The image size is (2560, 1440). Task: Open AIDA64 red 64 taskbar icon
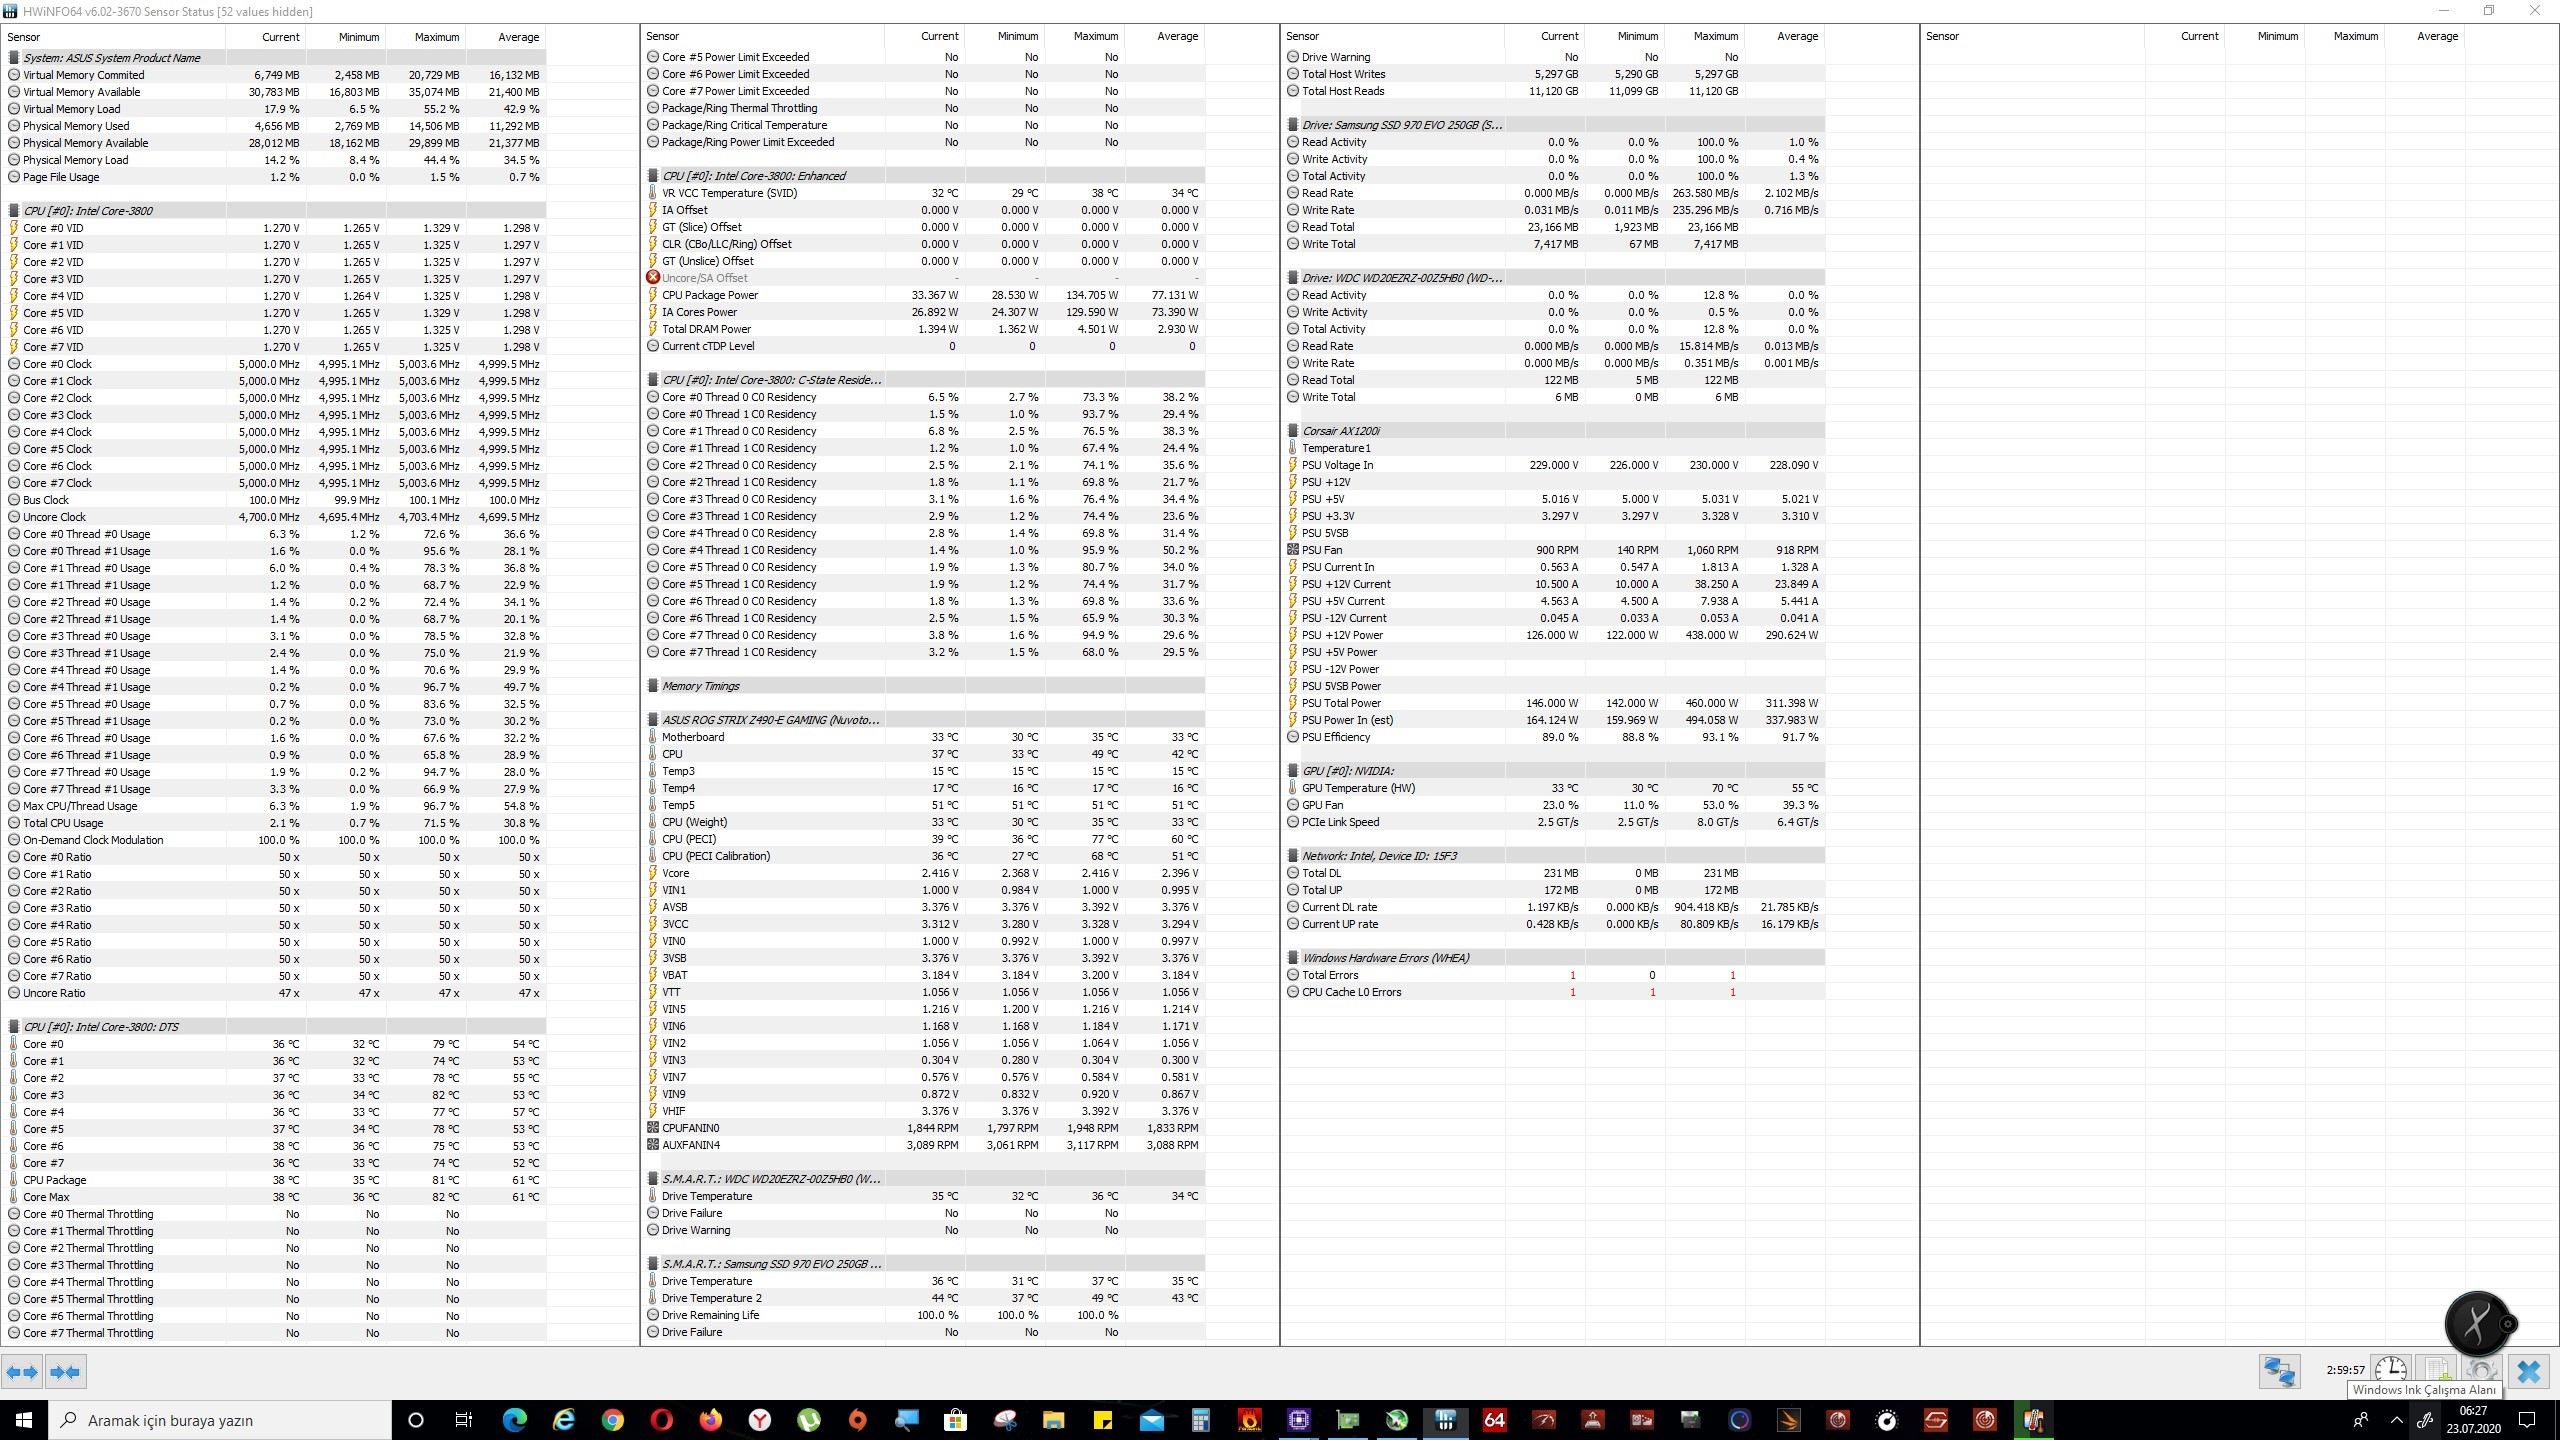(x=1495, y=1420)
